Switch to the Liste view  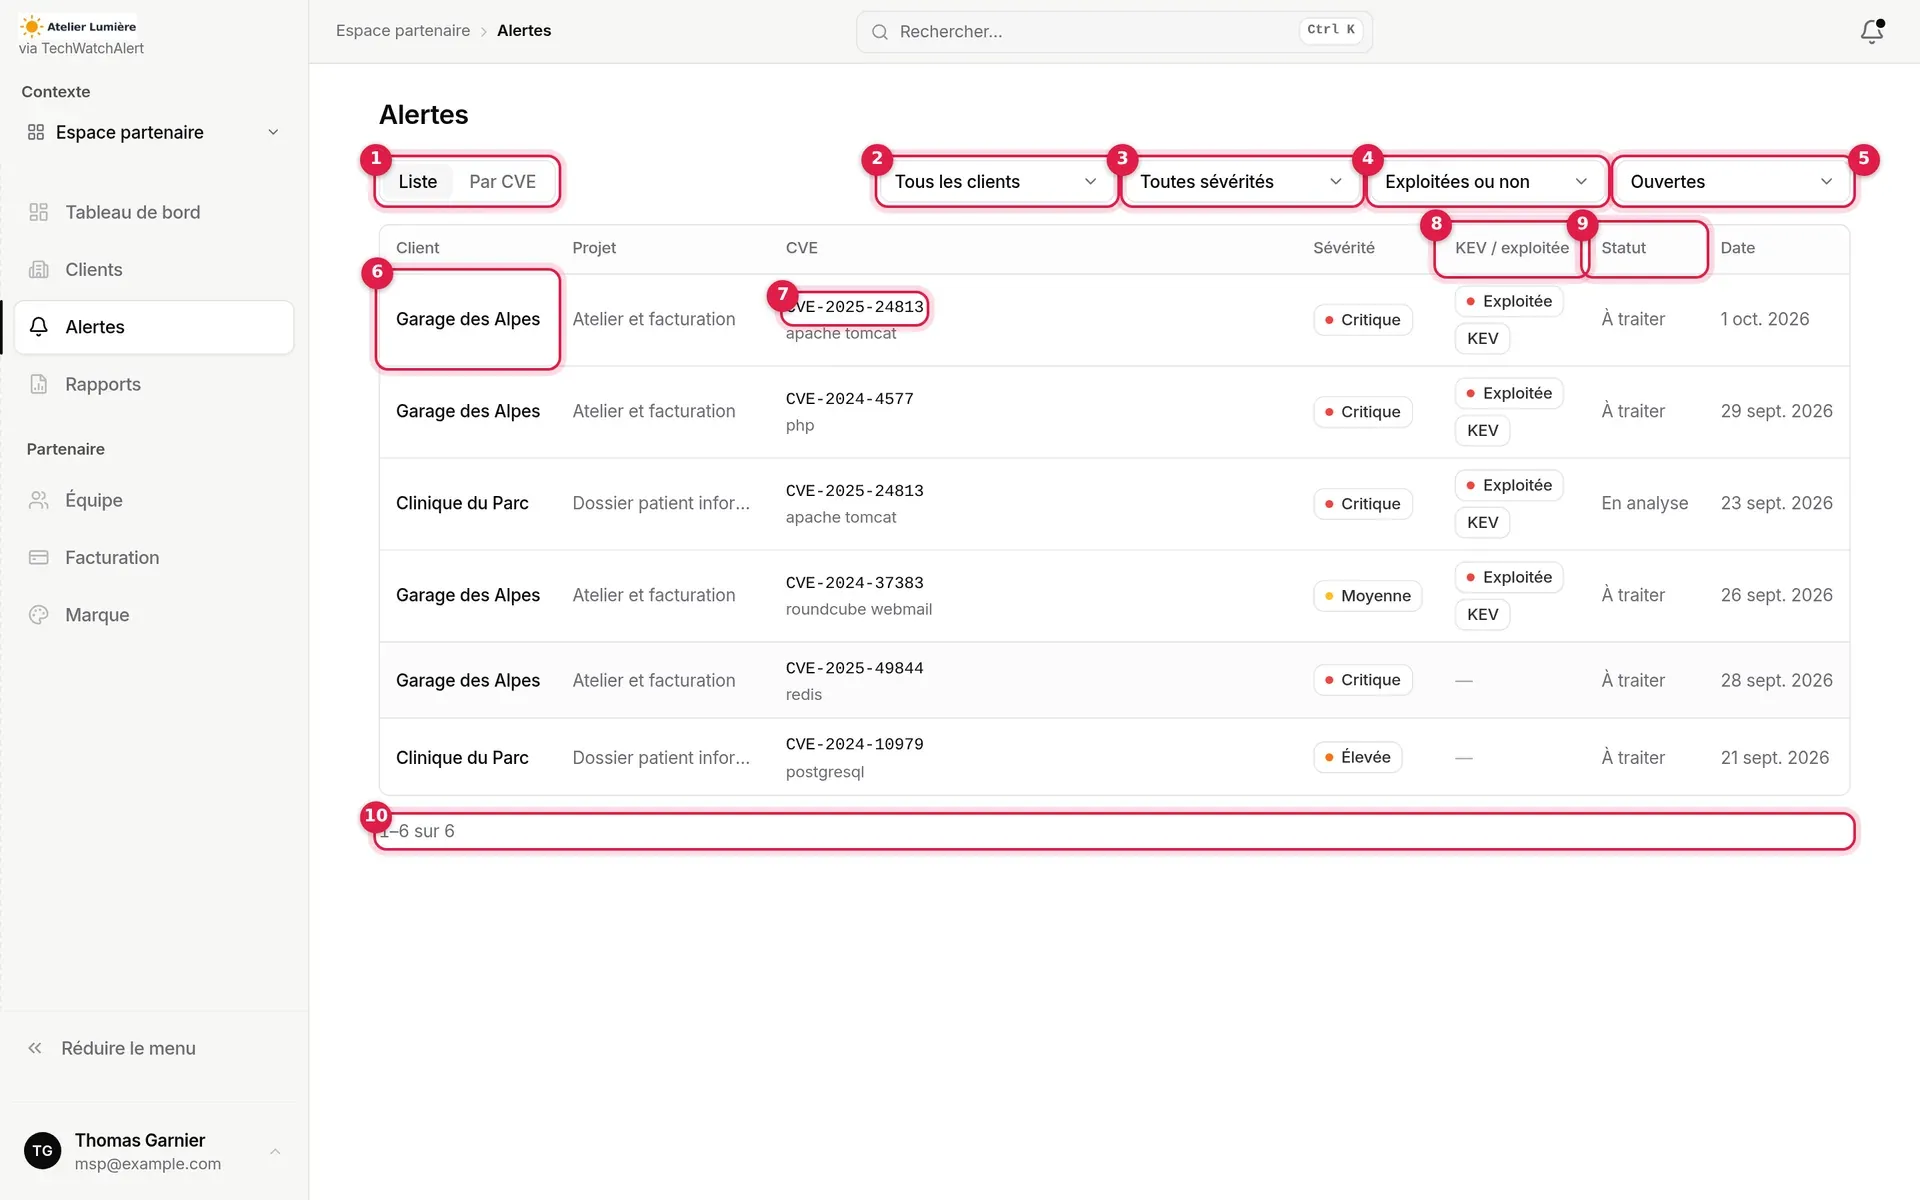click(418, 181)
